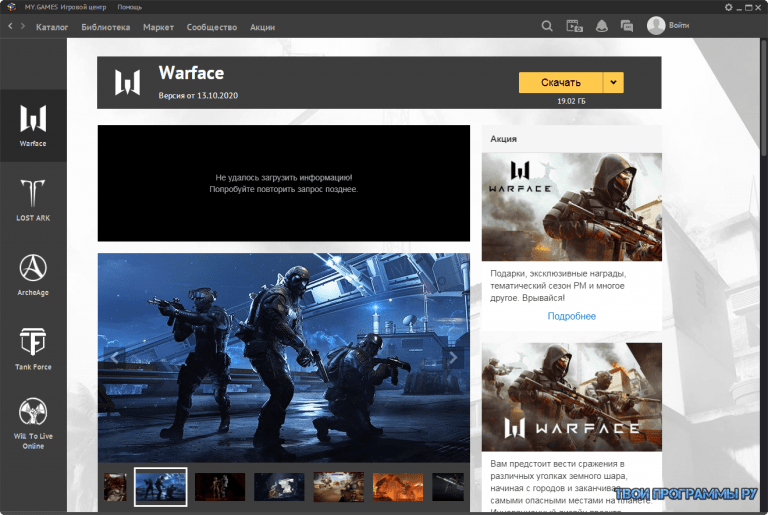Open the Каталог menu
768x515 pixels.
[52, 27]
